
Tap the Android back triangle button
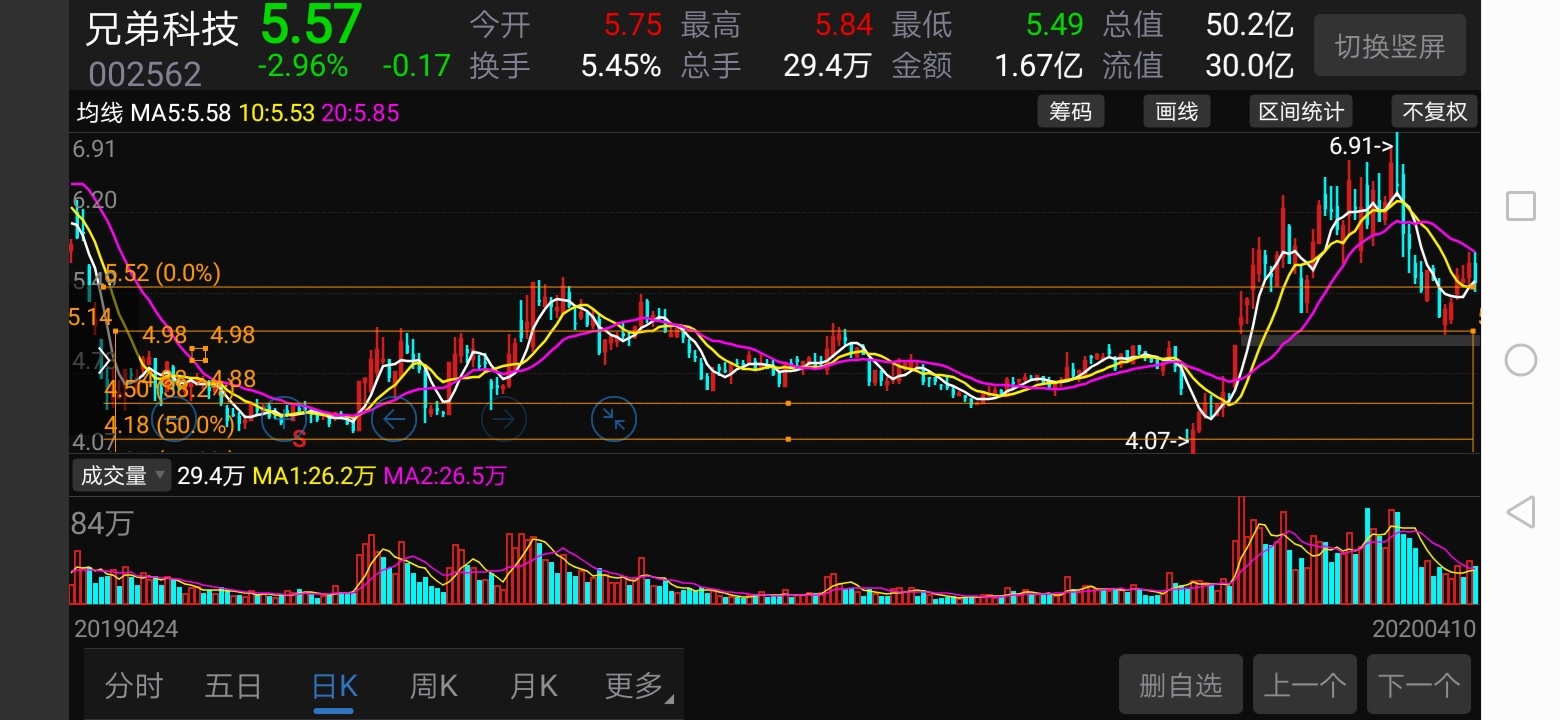pos(1521,513)
